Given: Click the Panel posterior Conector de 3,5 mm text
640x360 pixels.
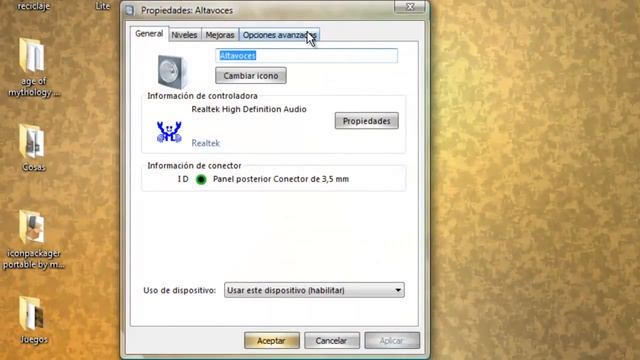Looking at the screenshot, I should click(281, 179).
